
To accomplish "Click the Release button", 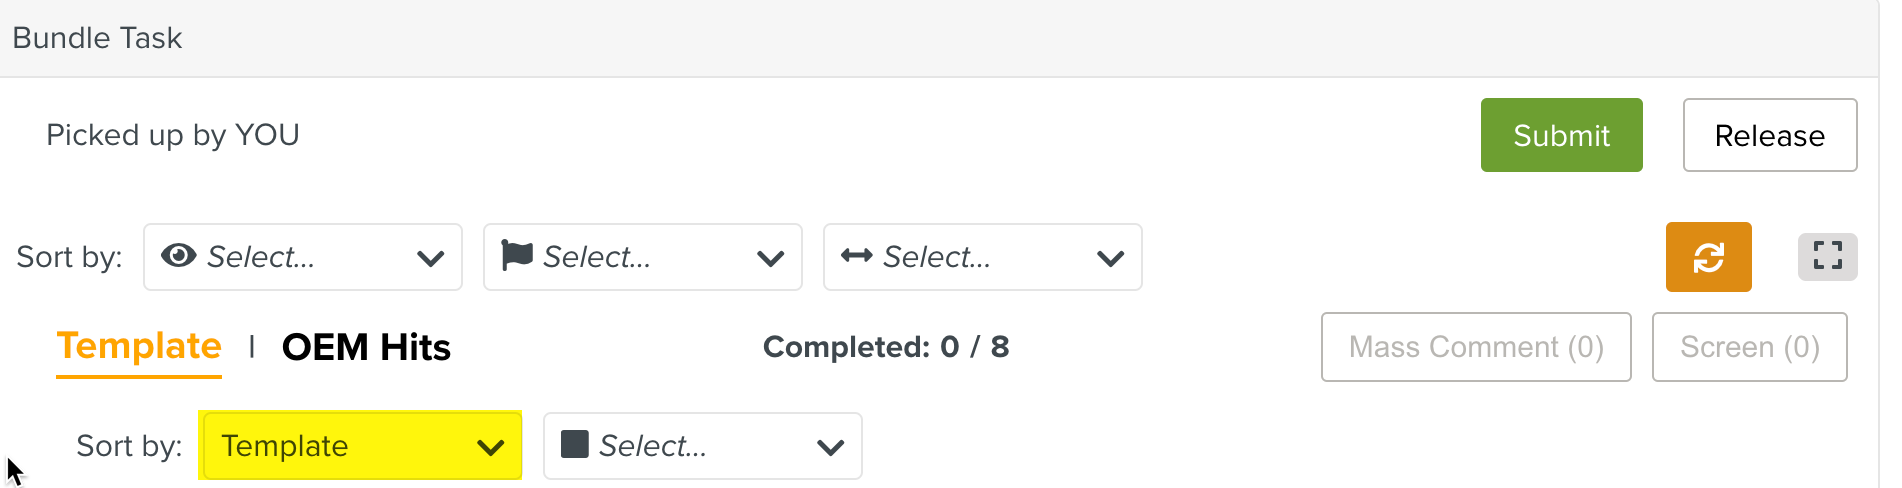I will 1770,135.
